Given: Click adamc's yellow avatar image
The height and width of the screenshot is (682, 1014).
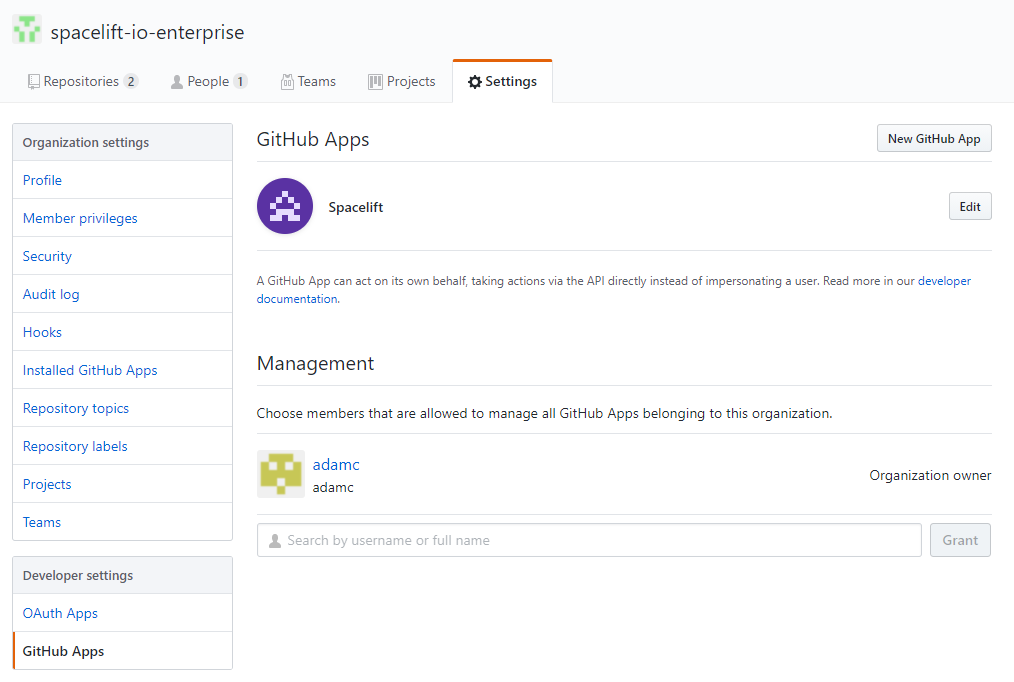Looking at the screenshot, I should pyautogui.click(x=281, y=474).
